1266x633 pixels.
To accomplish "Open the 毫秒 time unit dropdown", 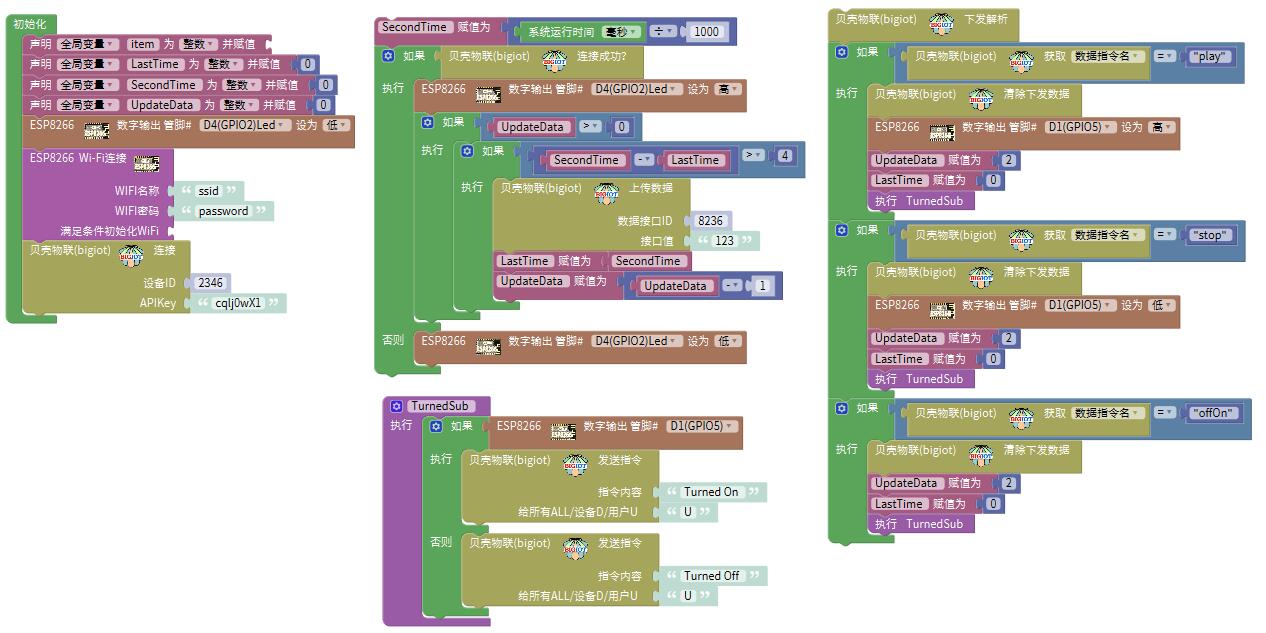I will click(622, 31).
